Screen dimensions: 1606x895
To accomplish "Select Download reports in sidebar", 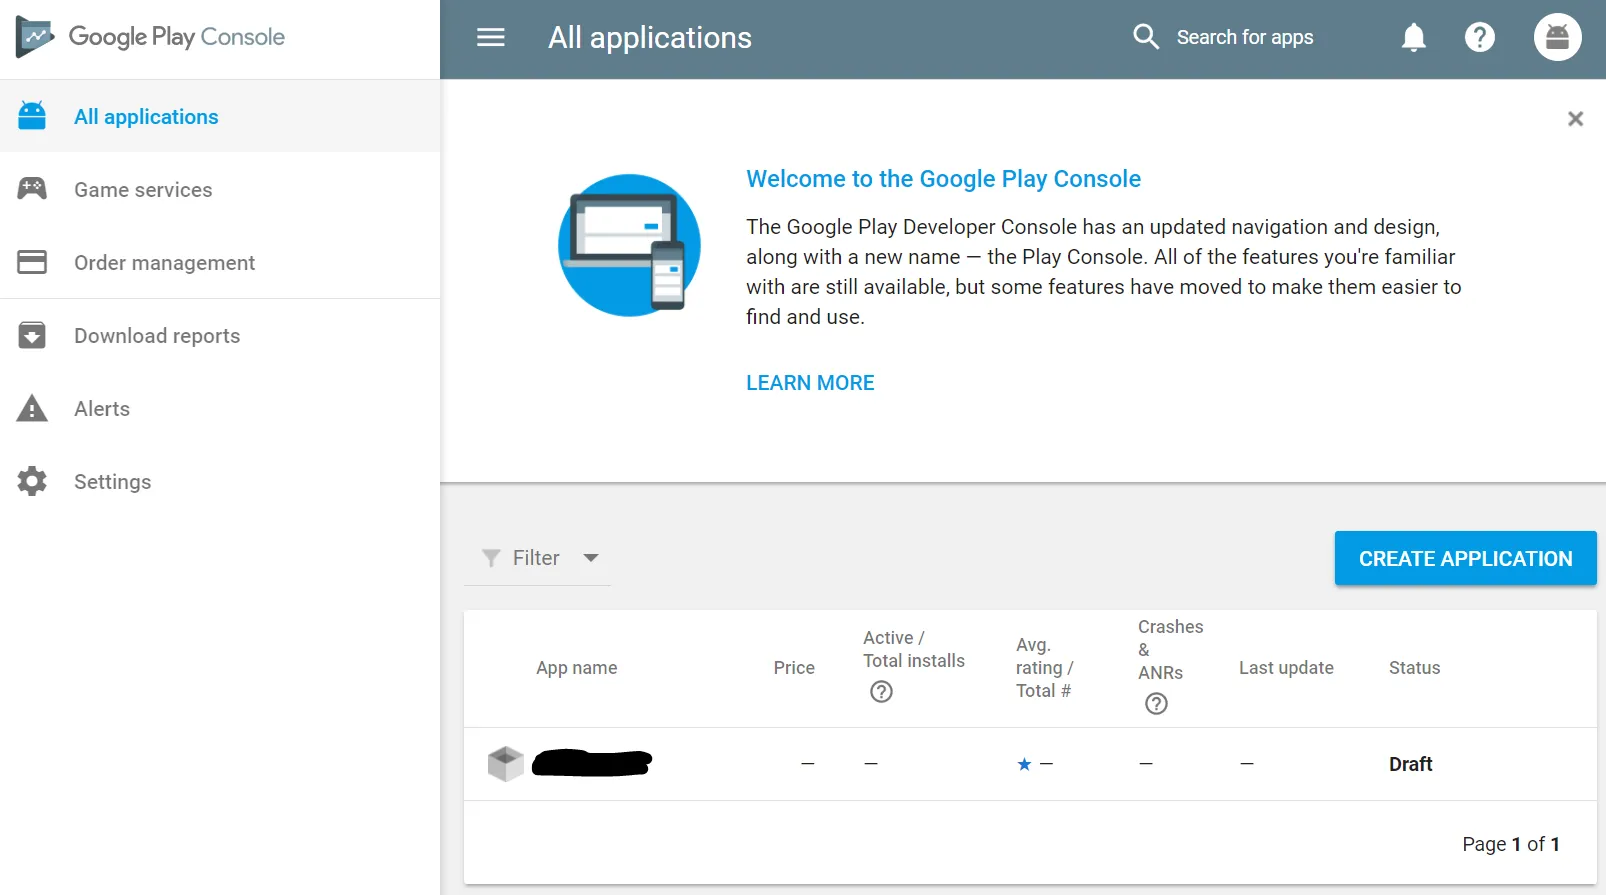I will click(157, 336).
